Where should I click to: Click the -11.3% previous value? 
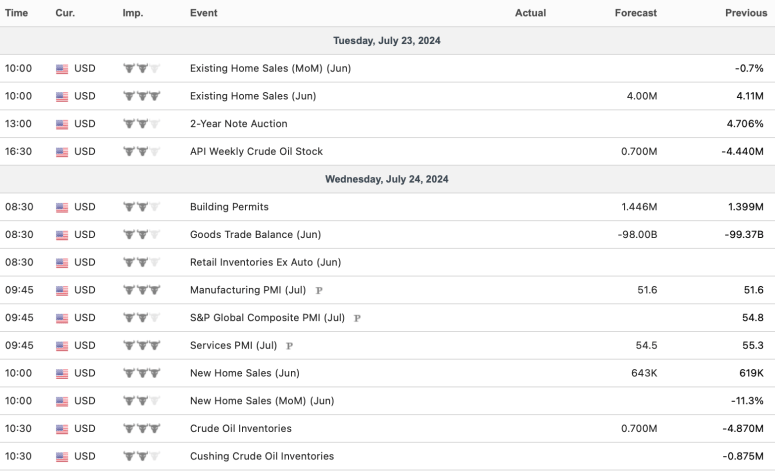pyautogui.click(x=747, y=400)
